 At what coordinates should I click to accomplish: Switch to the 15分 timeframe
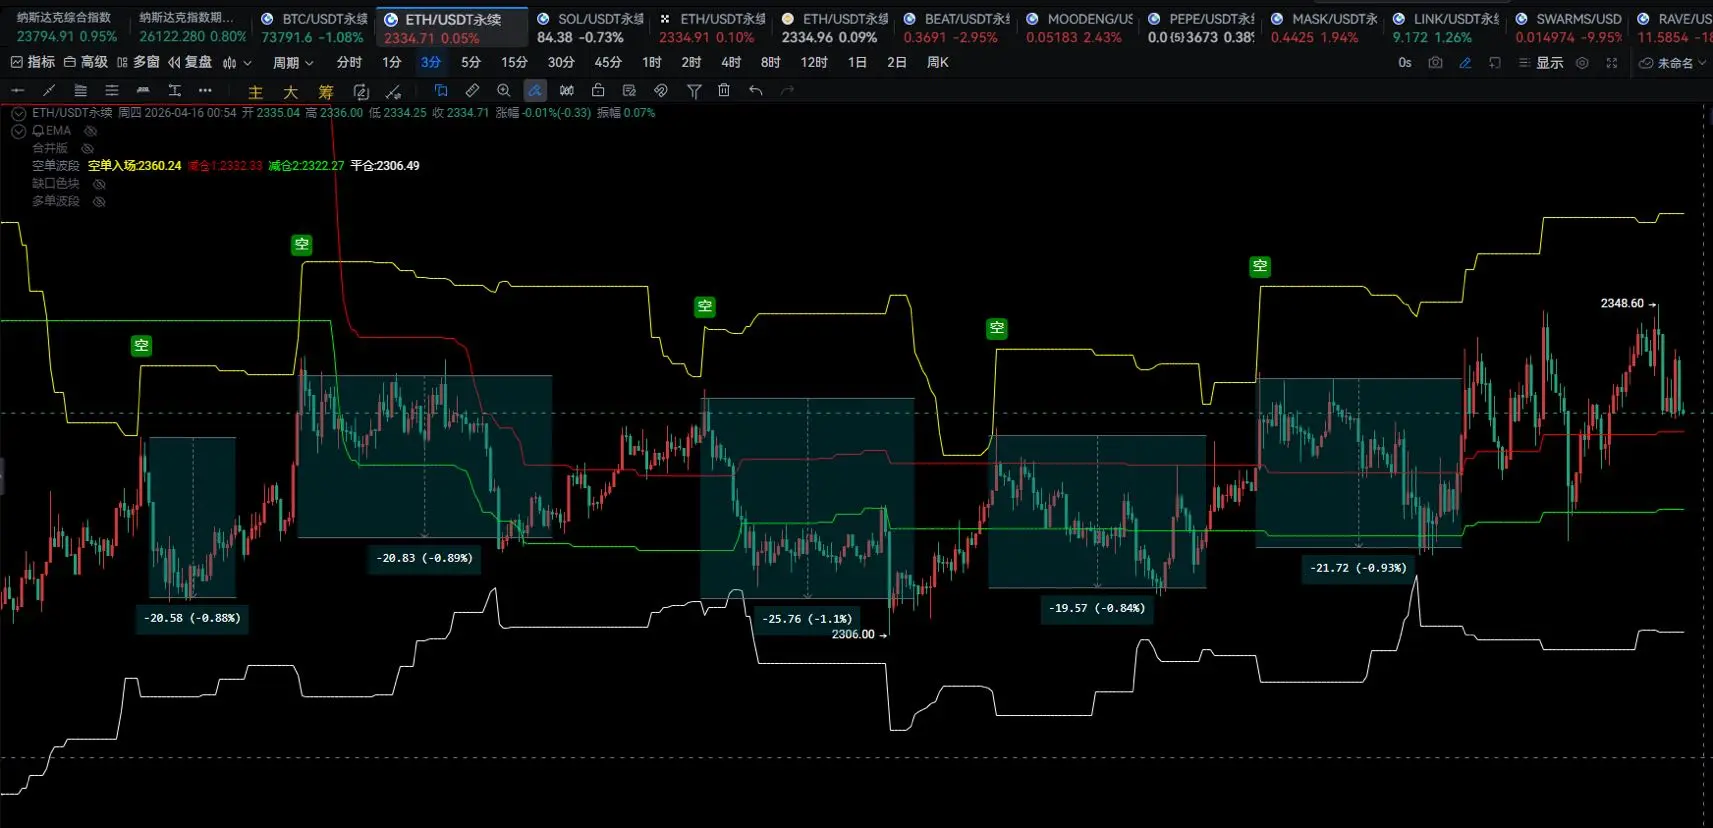pos(514,63)
